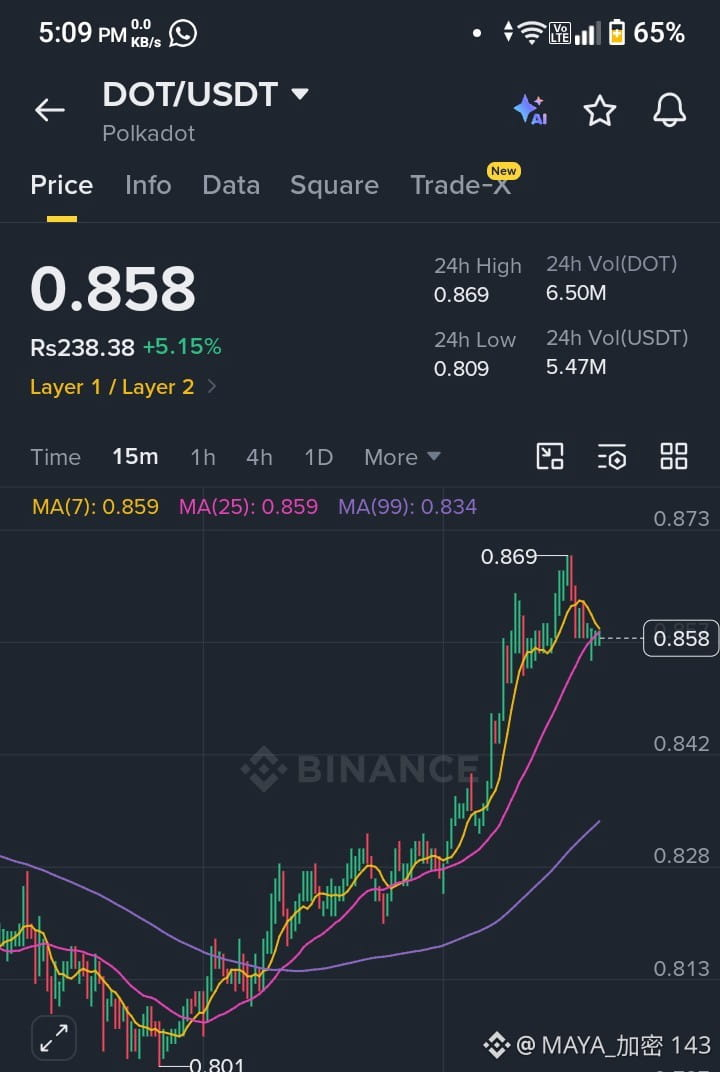
Task: Tap the New badge on Trade-X
Action: (504, 171)
